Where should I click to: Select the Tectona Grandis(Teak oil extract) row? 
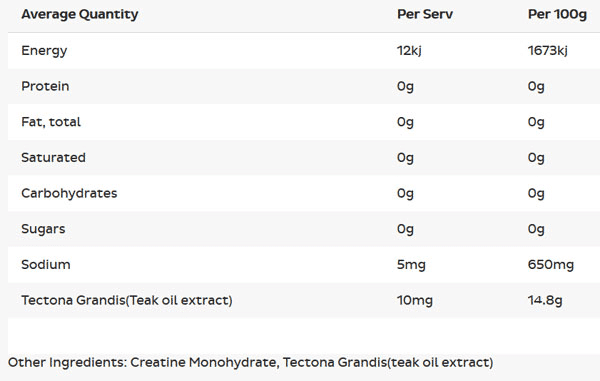click(304, 300)
